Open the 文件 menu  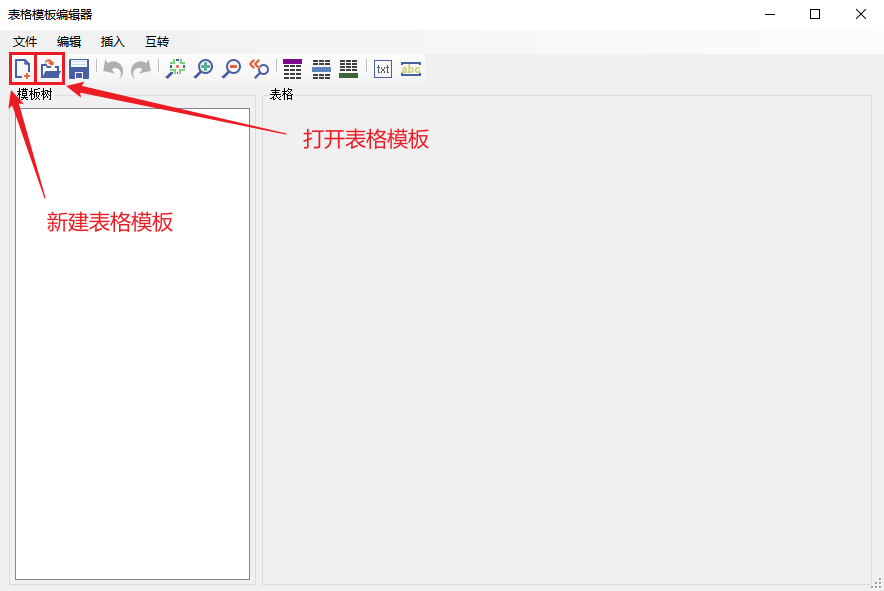point(25,42)
